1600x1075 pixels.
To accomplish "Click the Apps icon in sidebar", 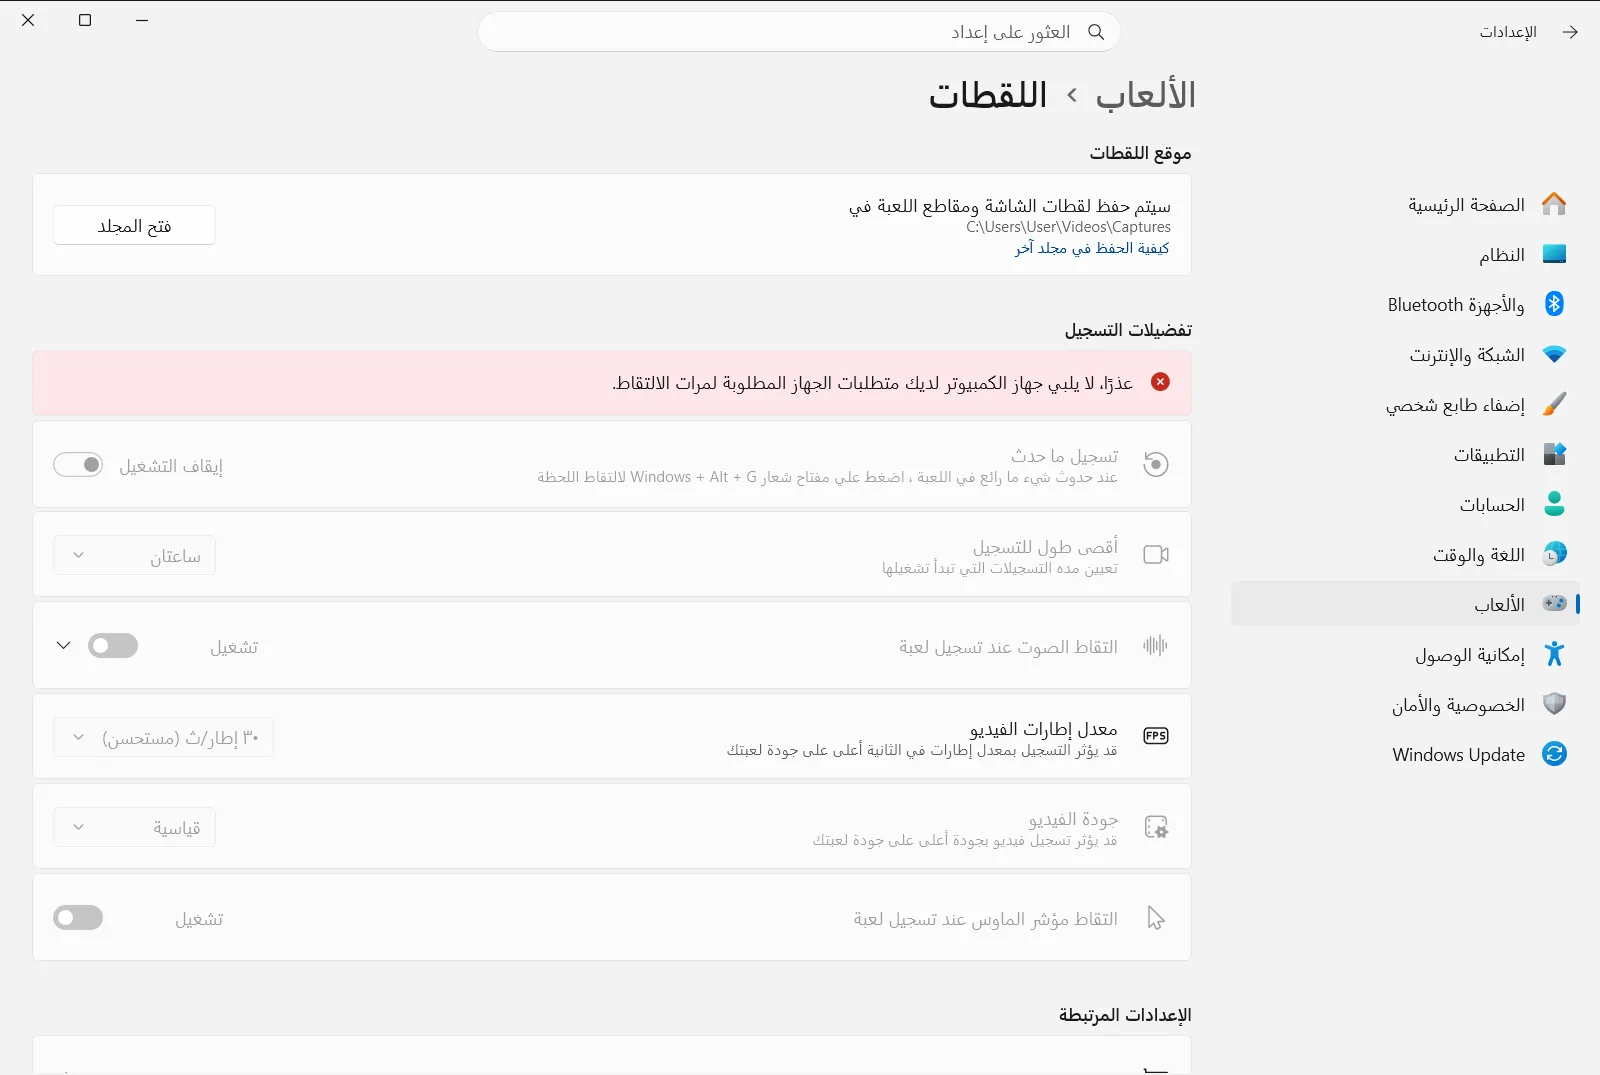I will pos(1554,454).
